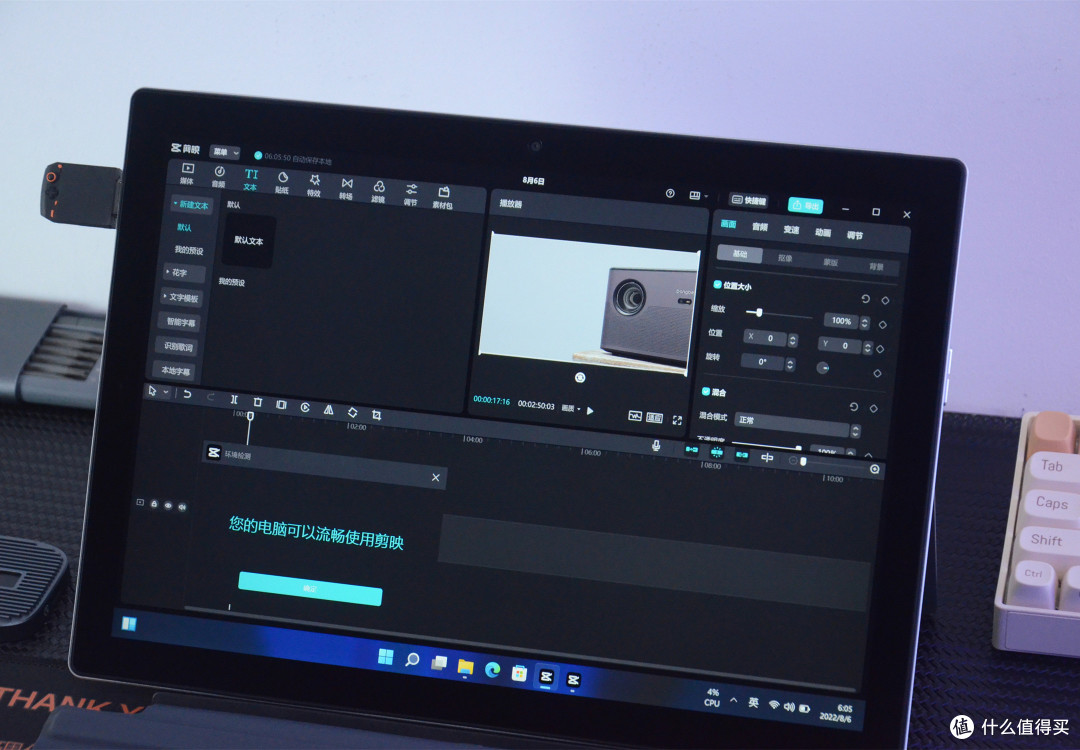Collapse the 新建文本 category
The width and height of the screenshot is (1080, 750).
point(191,205)
